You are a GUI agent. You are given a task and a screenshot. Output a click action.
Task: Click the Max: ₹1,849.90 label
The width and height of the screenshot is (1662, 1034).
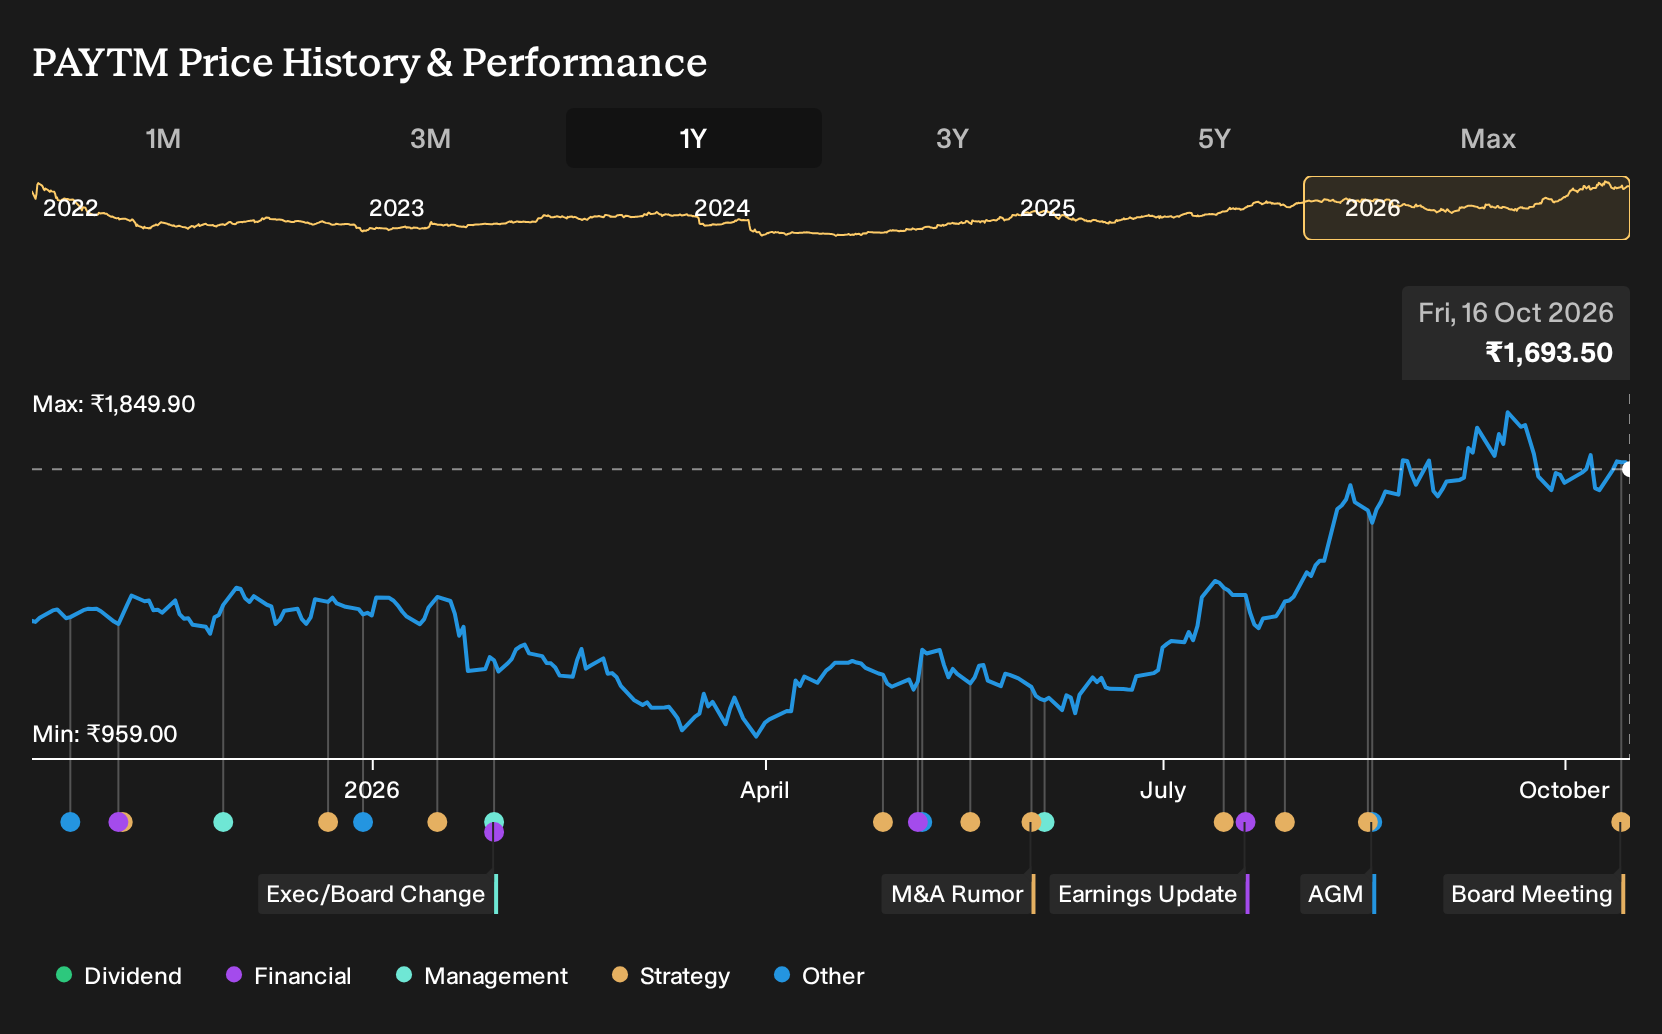[x=114, y=404]
